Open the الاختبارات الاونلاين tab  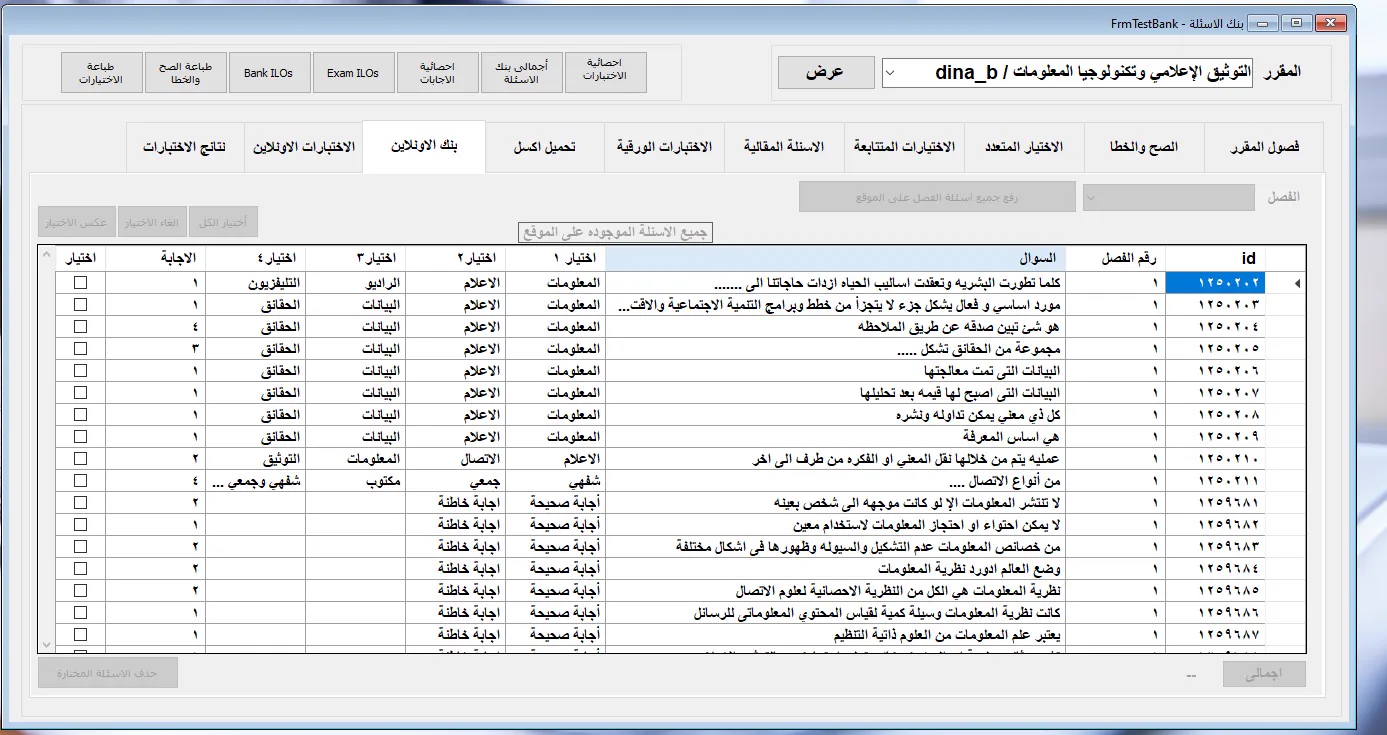303,147
